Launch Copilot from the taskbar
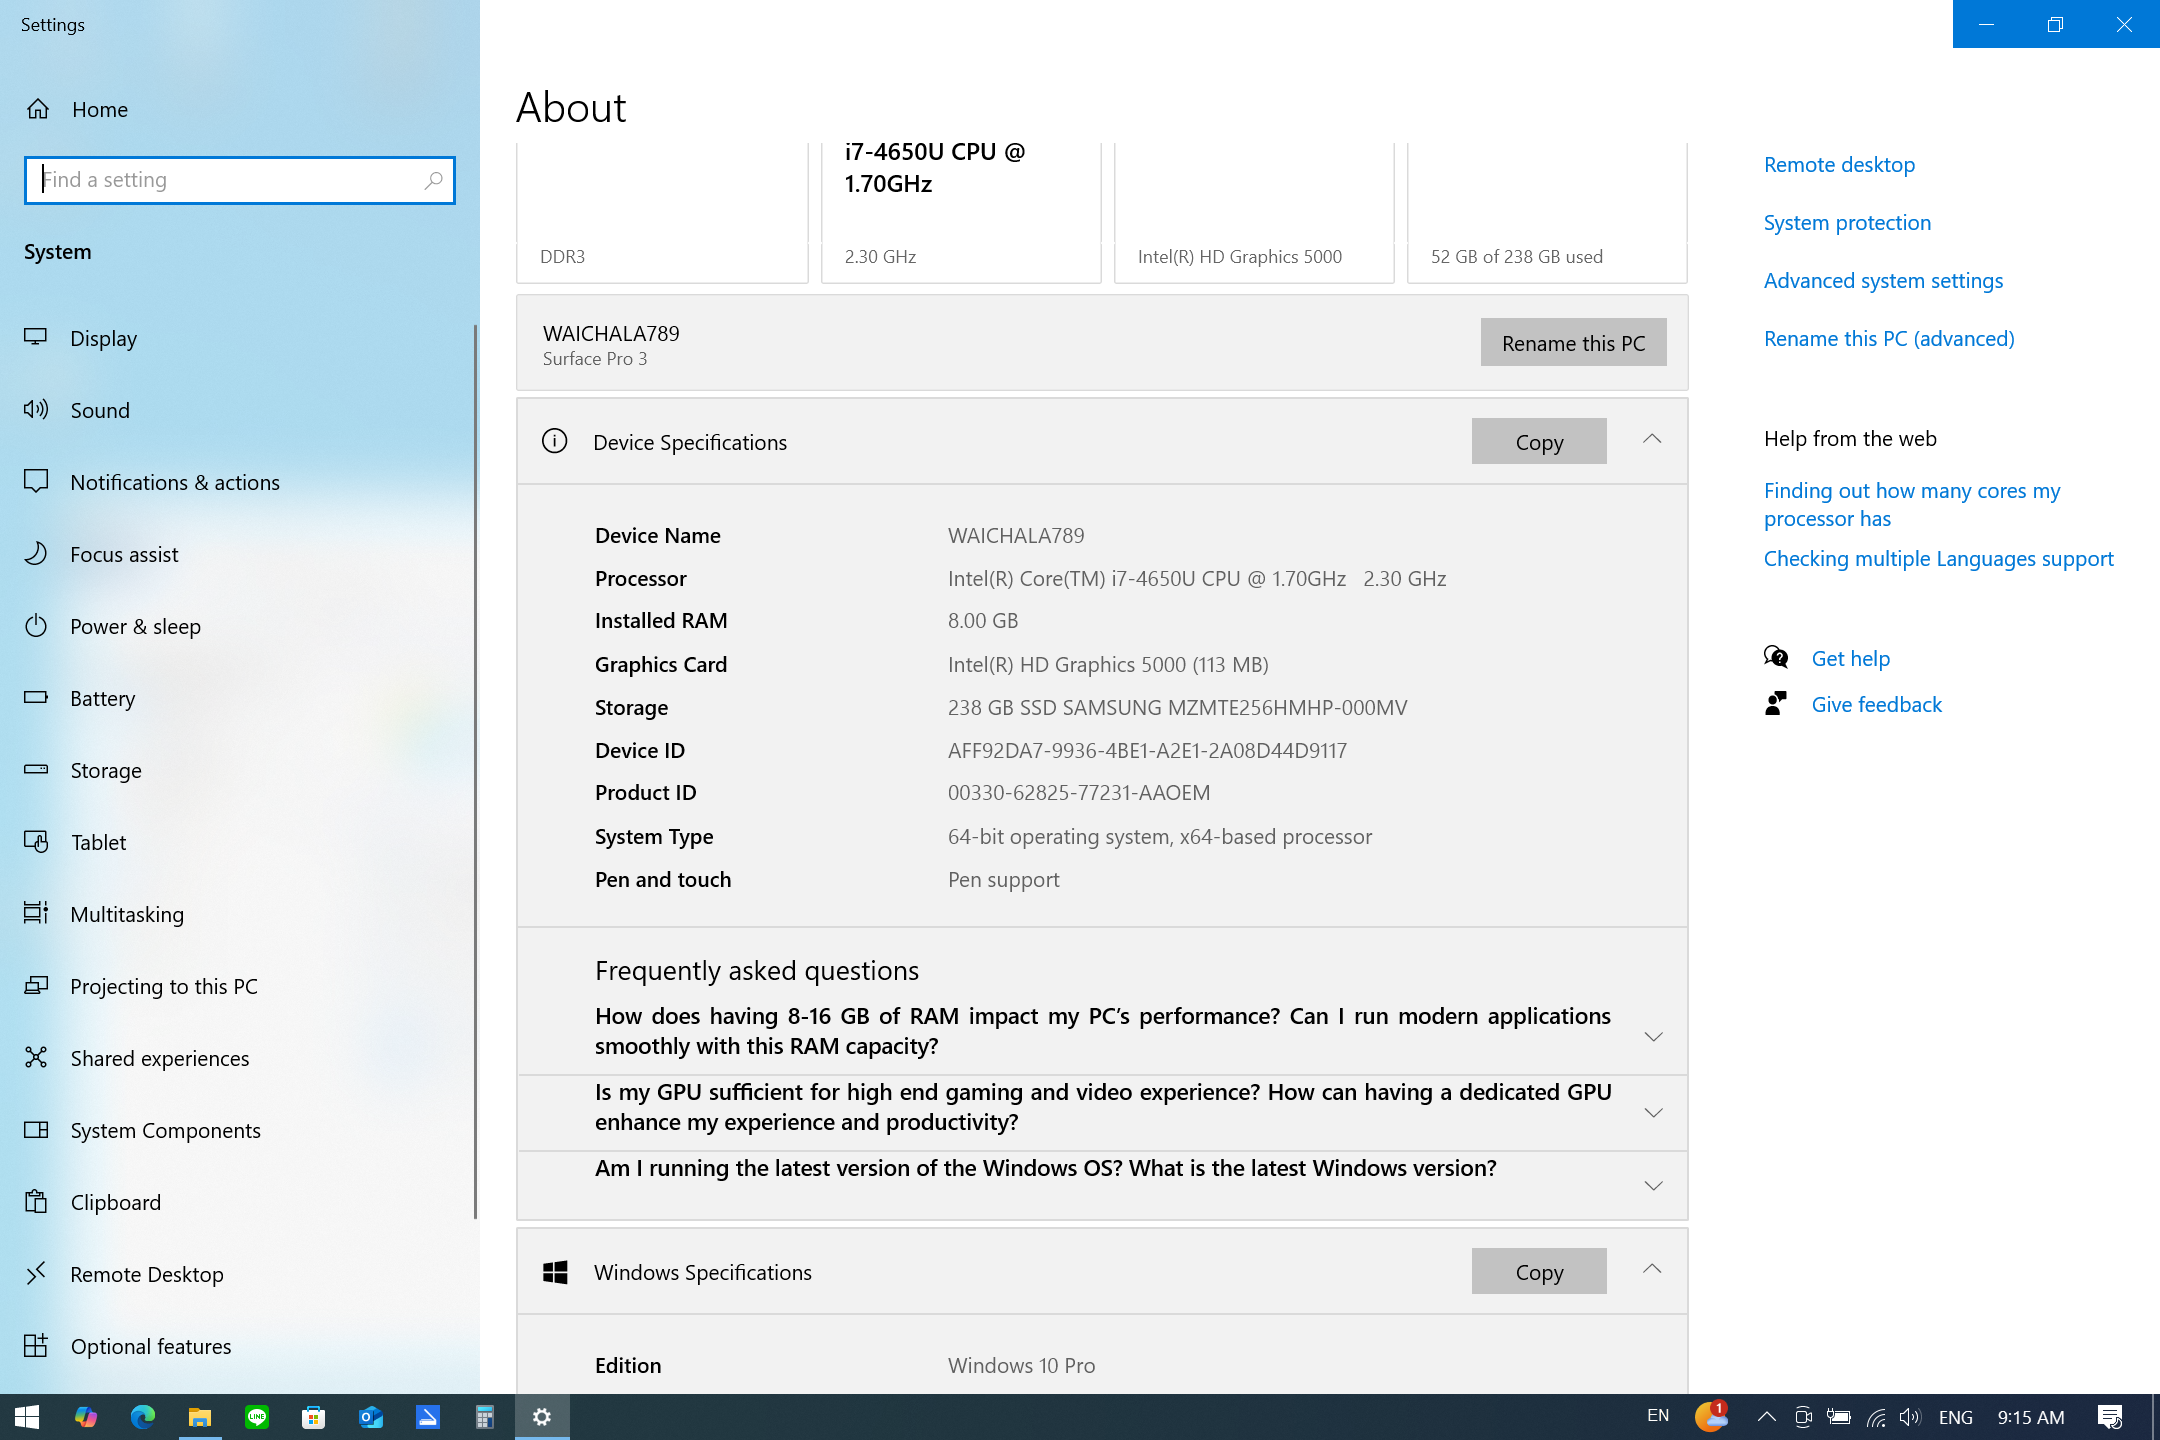 85,1417
